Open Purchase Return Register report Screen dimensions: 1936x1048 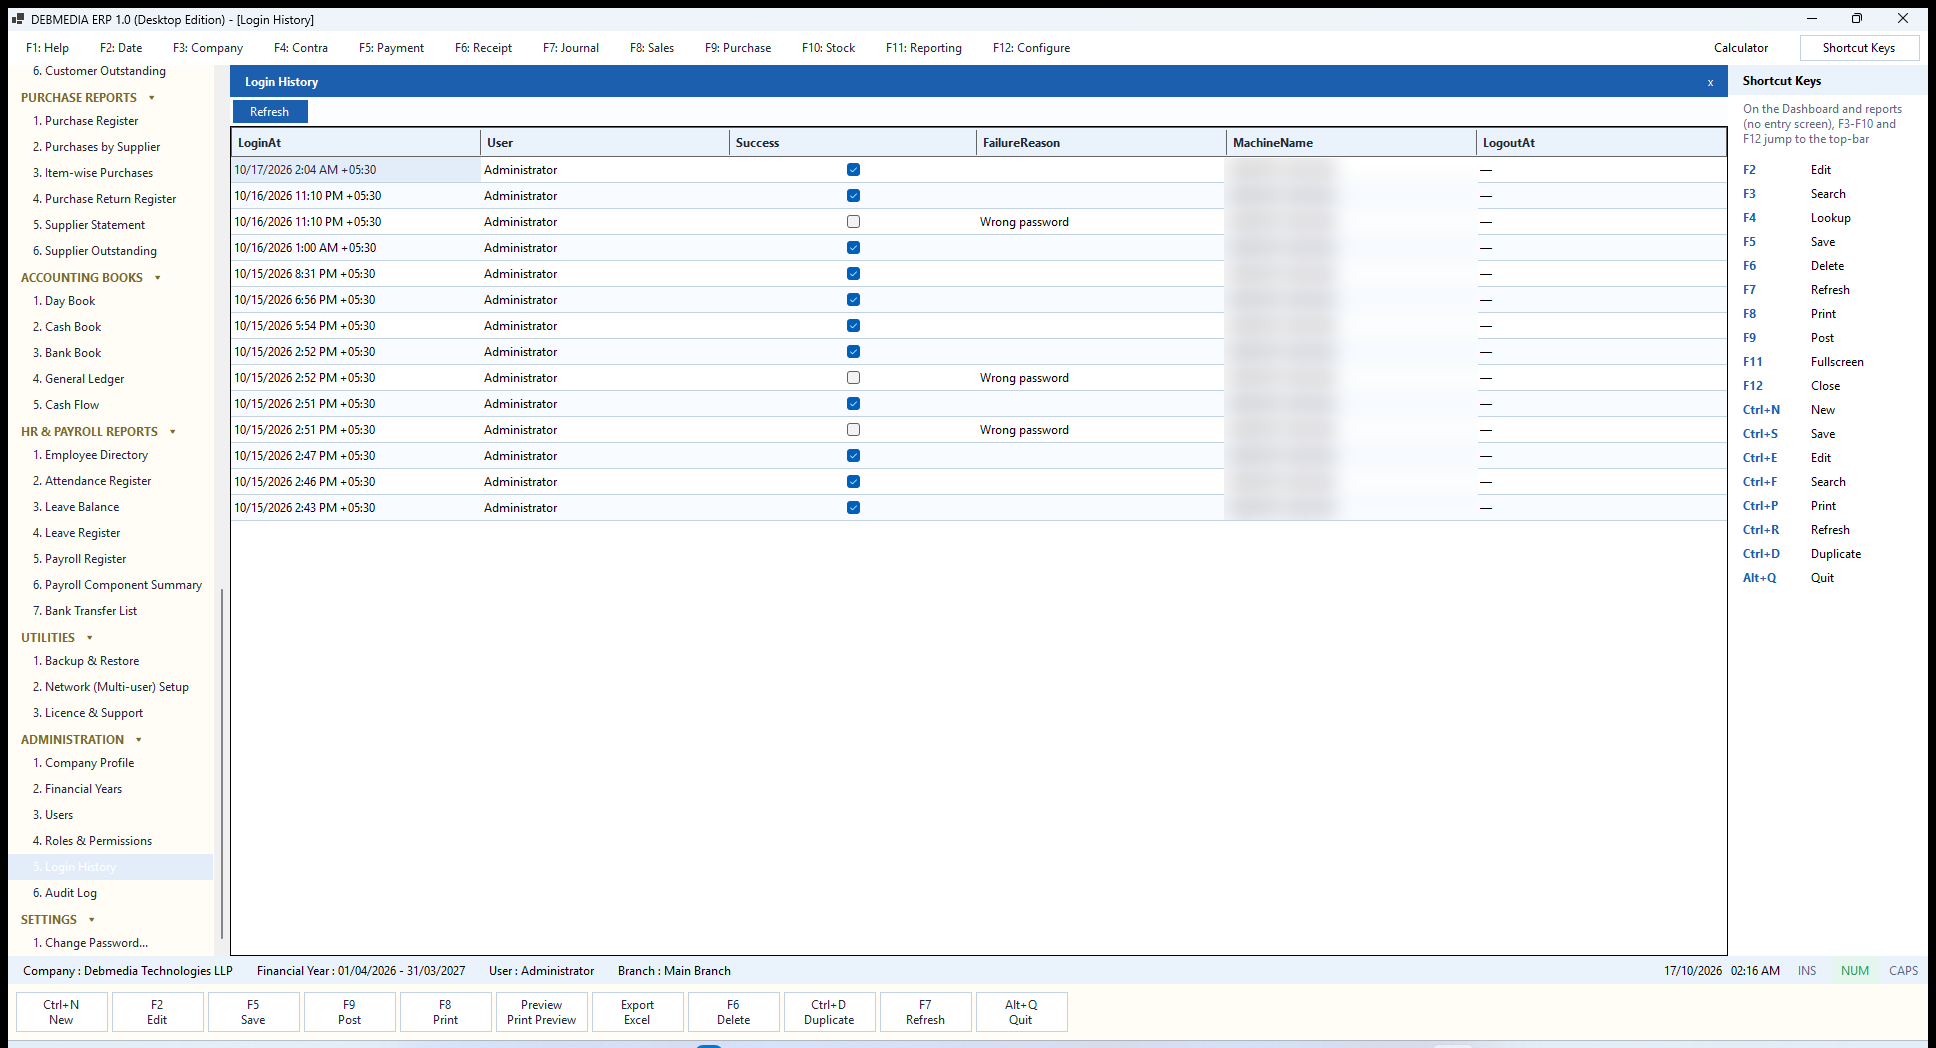click(104, 199)
